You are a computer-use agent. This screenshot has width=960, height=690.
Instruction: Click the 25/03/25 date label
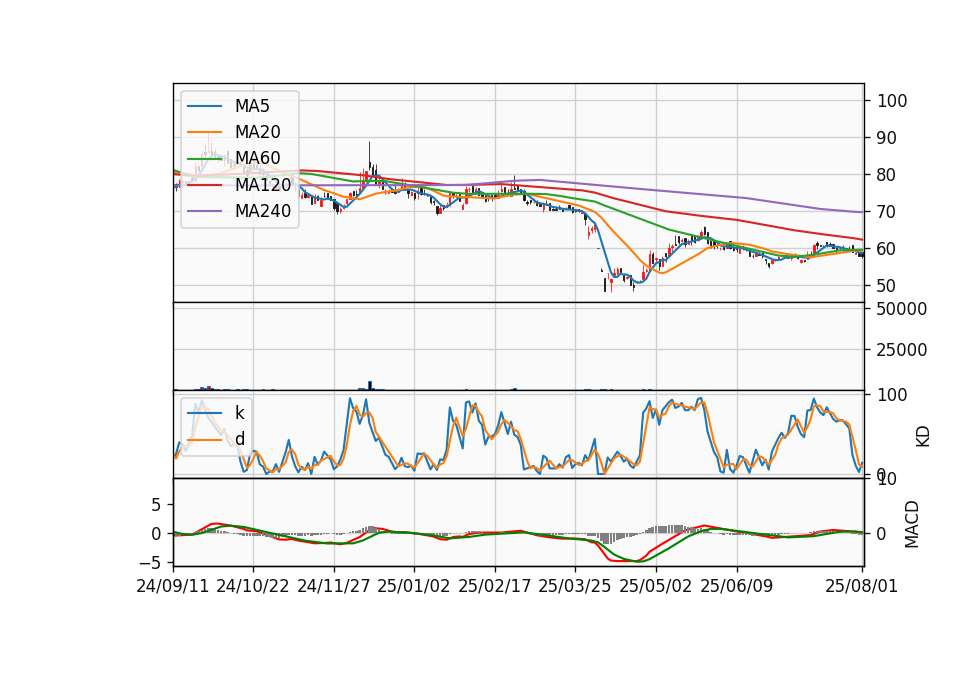click(575, 586)
